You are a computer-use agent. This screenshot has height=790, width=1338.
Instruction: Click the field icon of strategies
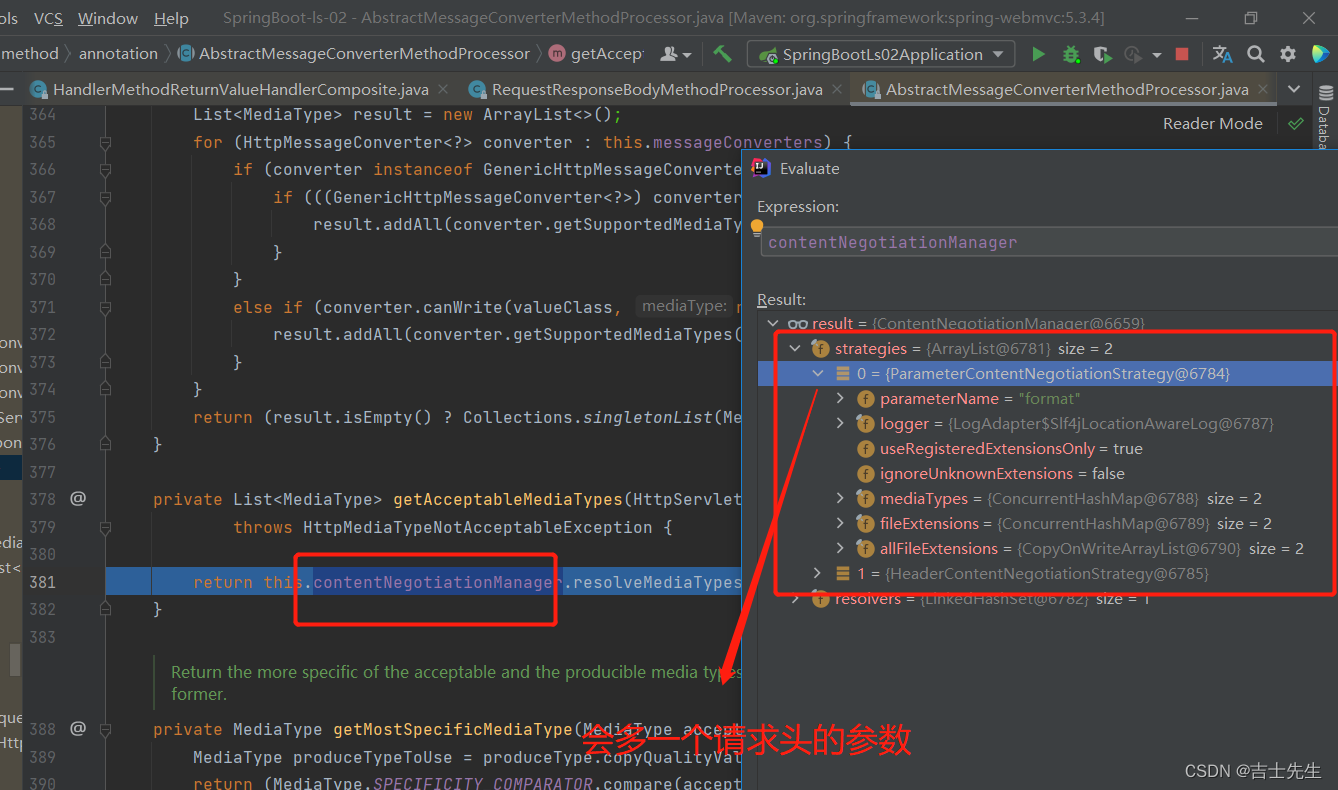[820, 348]
